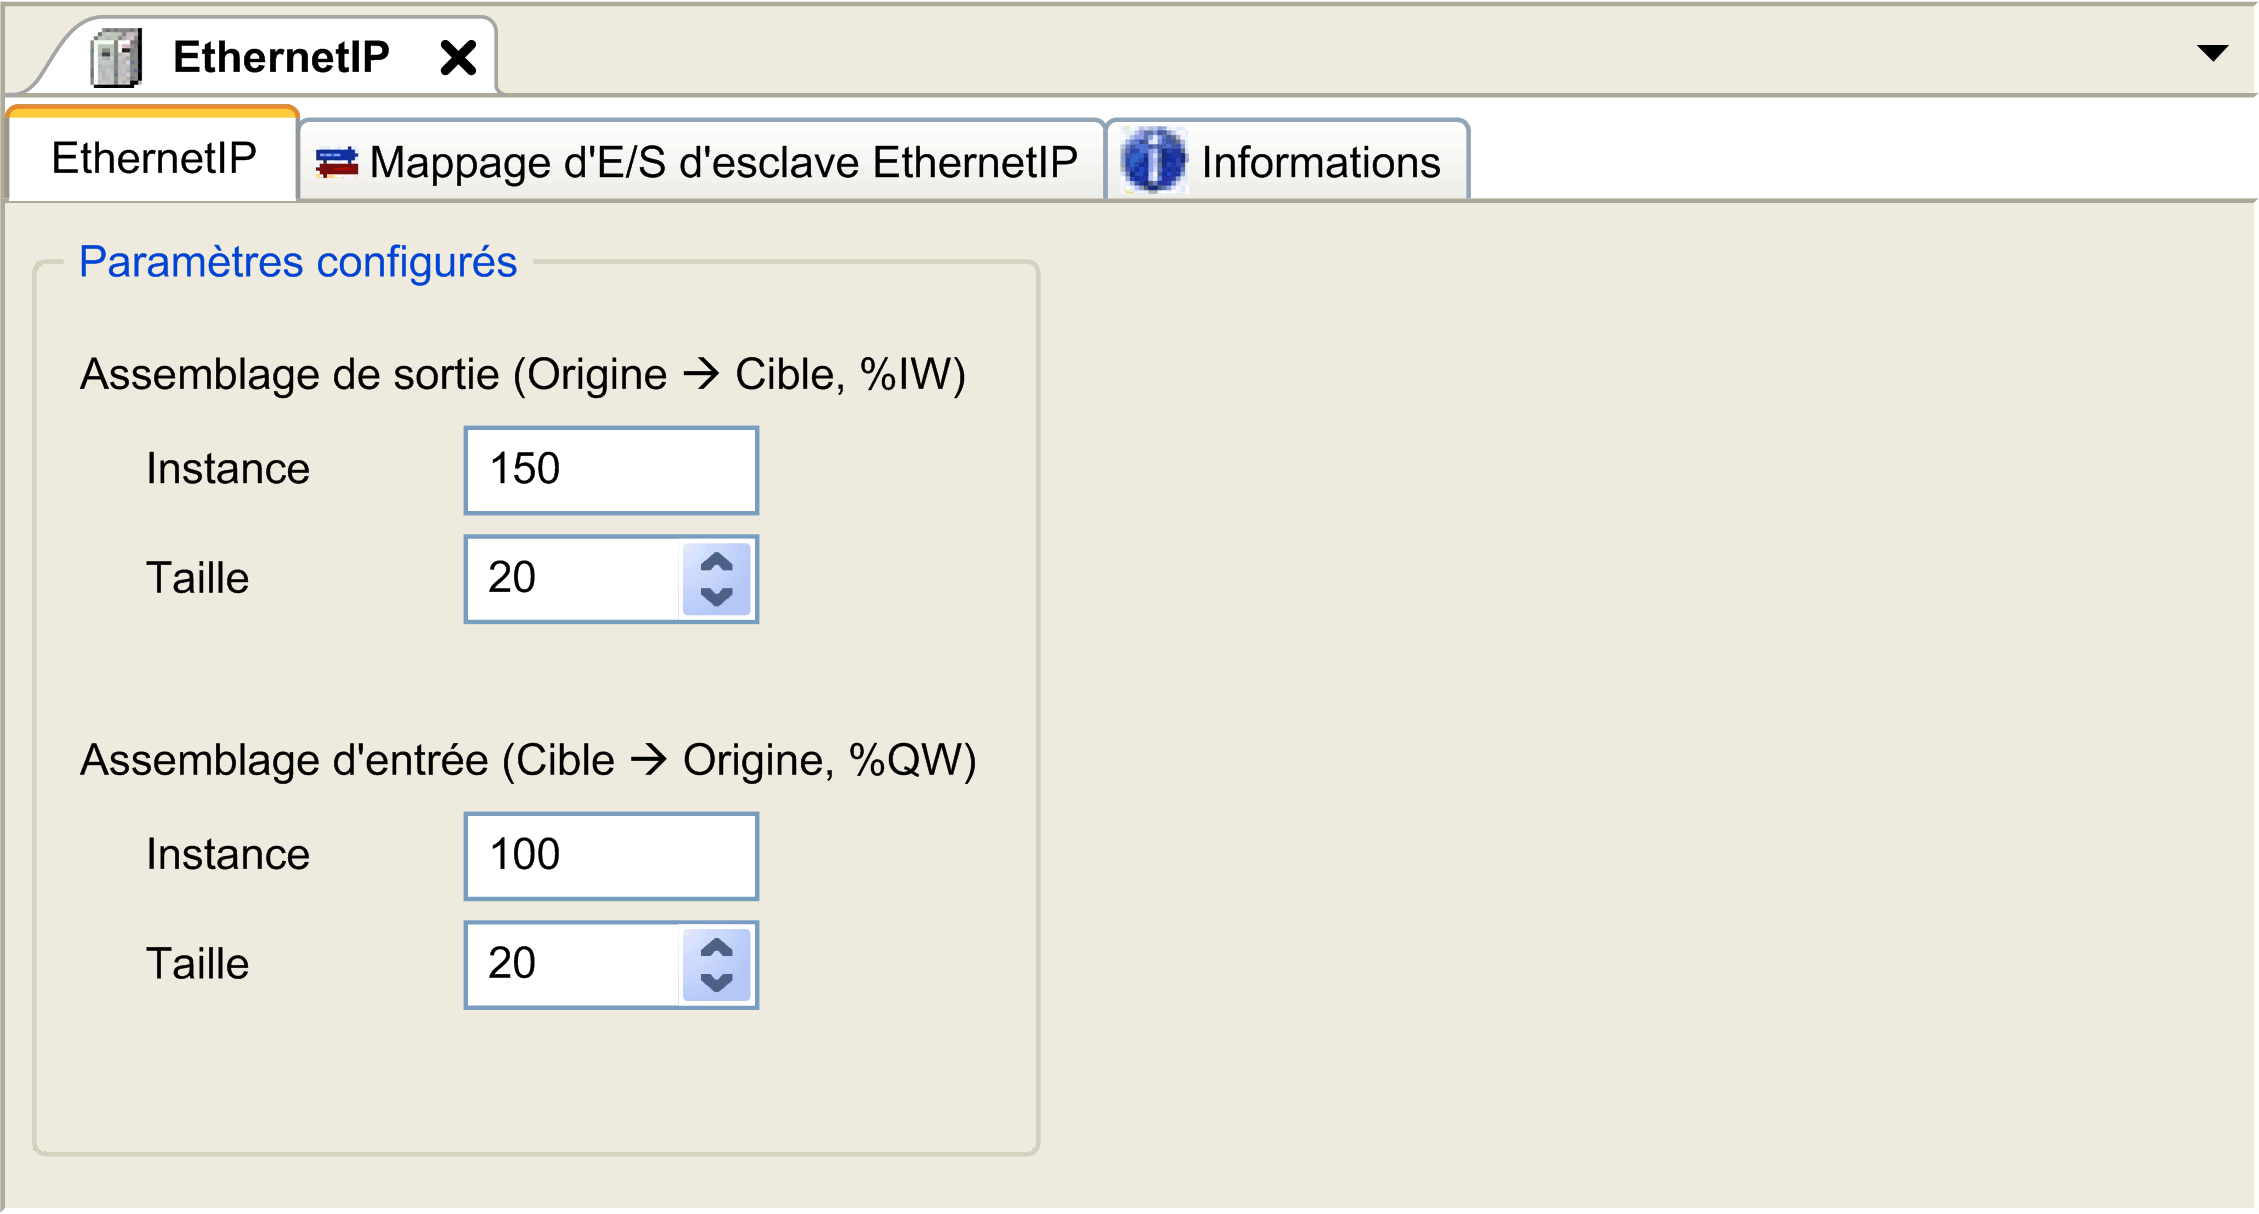Screen dimensions: 2259x1214
Task: Click the Paramètres configurés group title
Action: [298, 262]
